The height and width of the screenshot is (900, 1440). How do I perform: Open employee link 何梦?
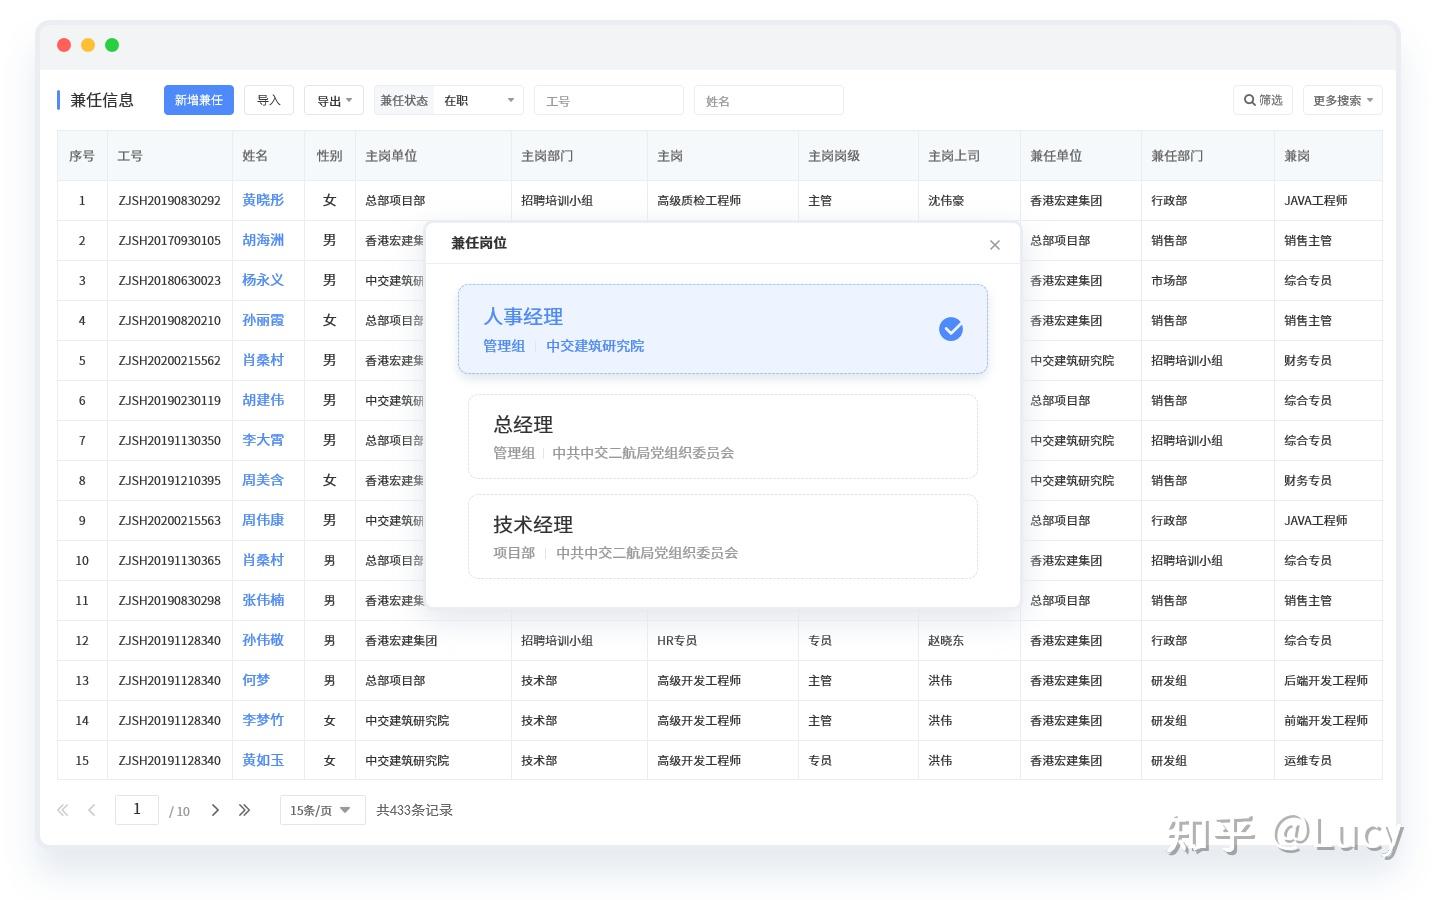(x=256, y=680)
